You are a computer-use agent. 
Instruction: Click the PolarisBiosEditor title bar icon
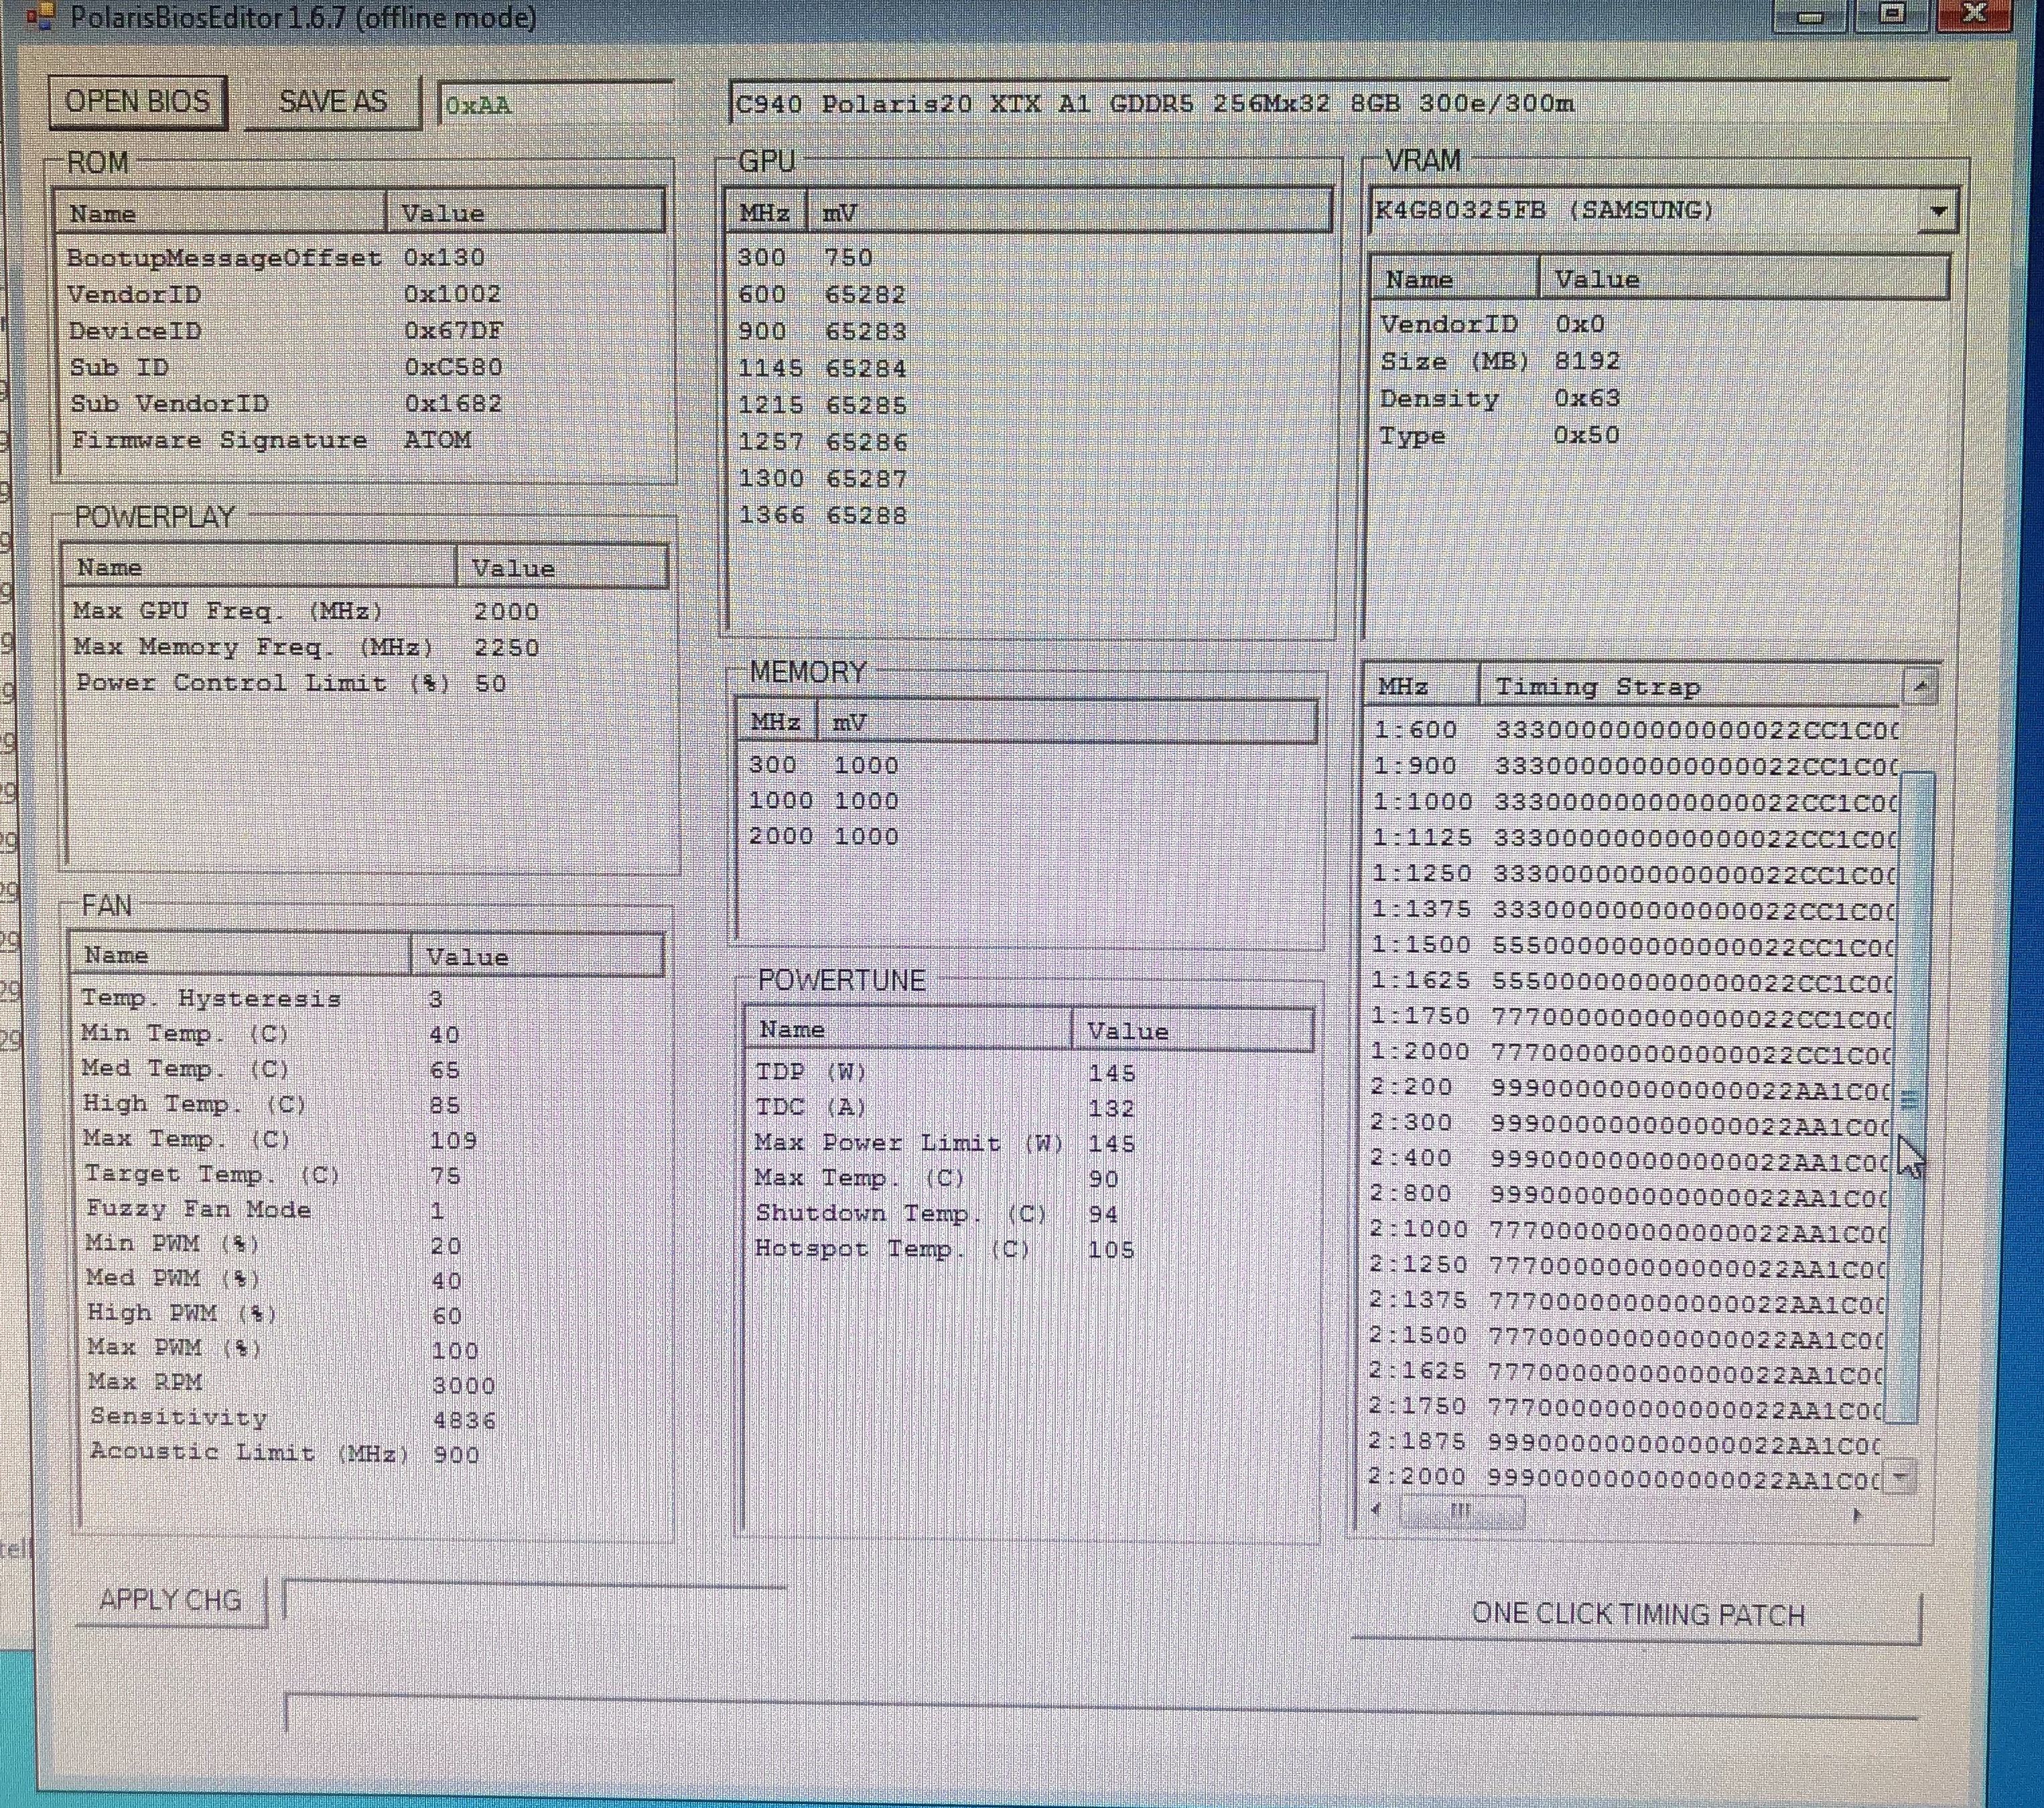40,17
